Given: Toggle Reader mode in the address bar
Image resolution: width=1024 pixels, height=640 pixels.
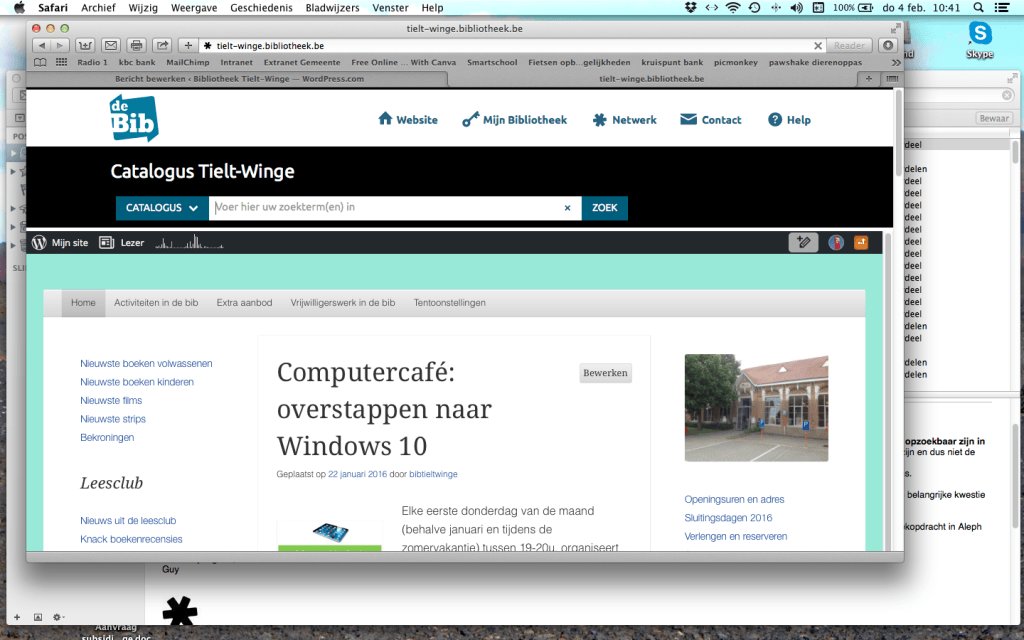Looking at the screenshot, I should pos(849,44).
